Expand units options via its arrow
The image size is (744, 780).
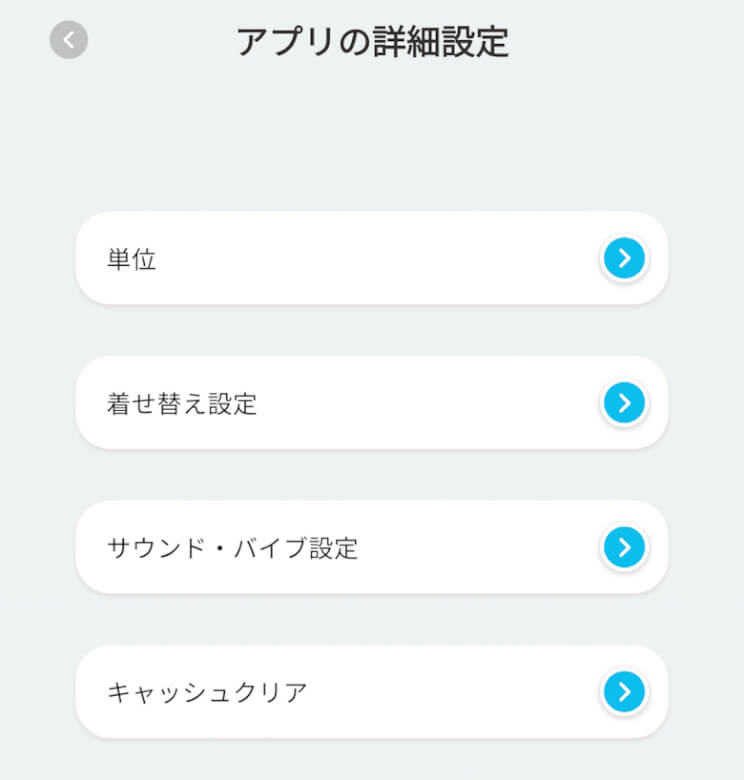tap(624, 259)
